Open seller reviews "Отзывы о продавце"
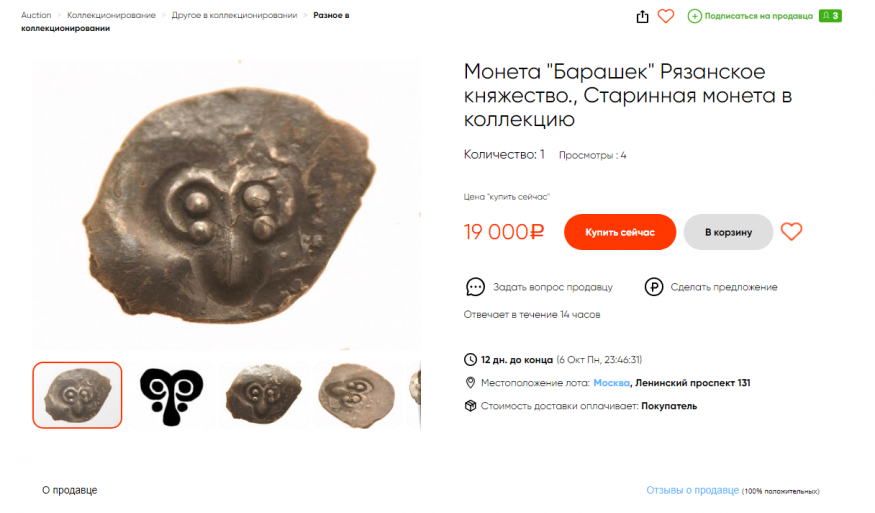The width and height of the screenshot is (875, 513). (x=692, y=490)
